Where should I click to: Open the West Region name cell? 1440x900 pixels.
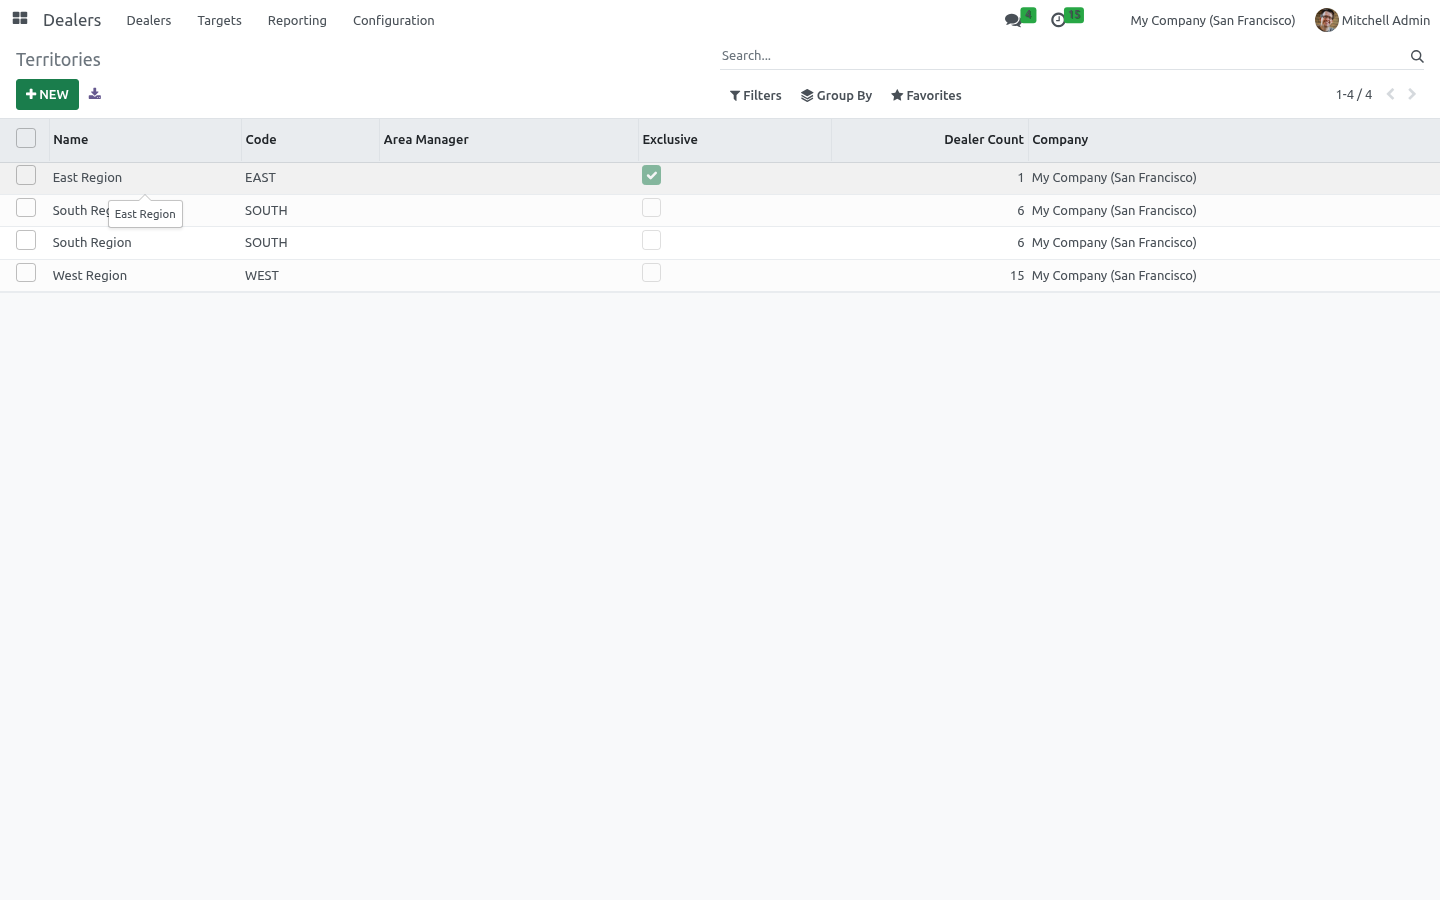pos(145,276)
